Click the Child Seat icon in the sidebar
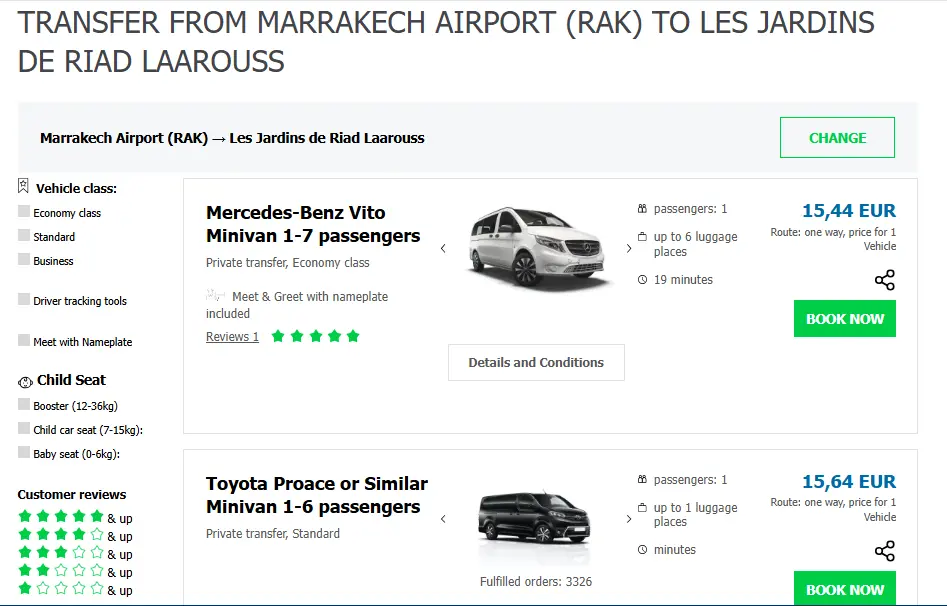947x606 pixels. click(x=24, y=380)
